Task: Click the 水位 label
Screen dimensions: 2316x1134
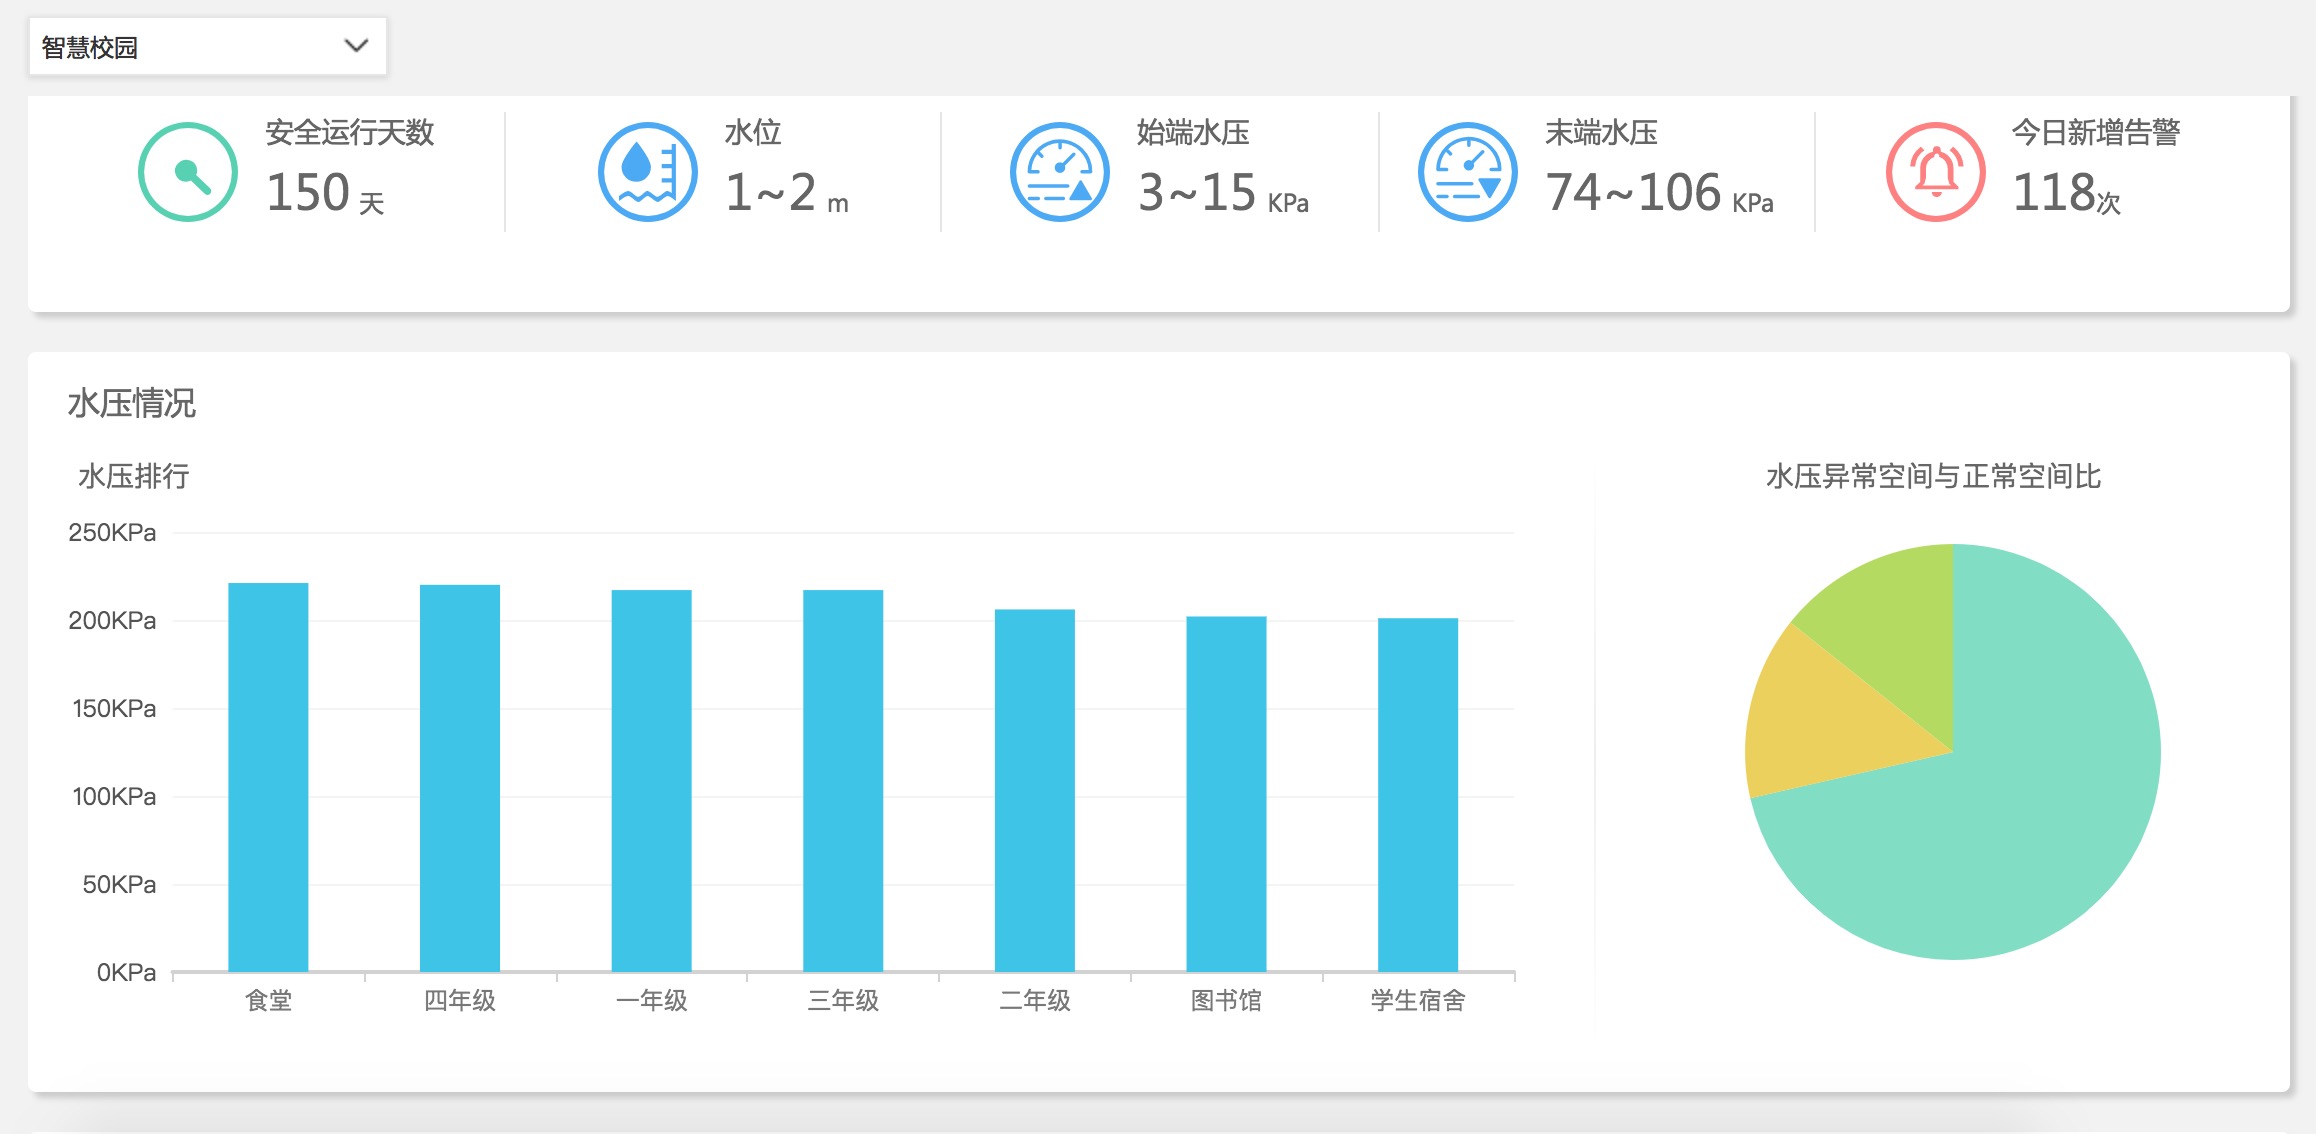Action: click(753, 132)
